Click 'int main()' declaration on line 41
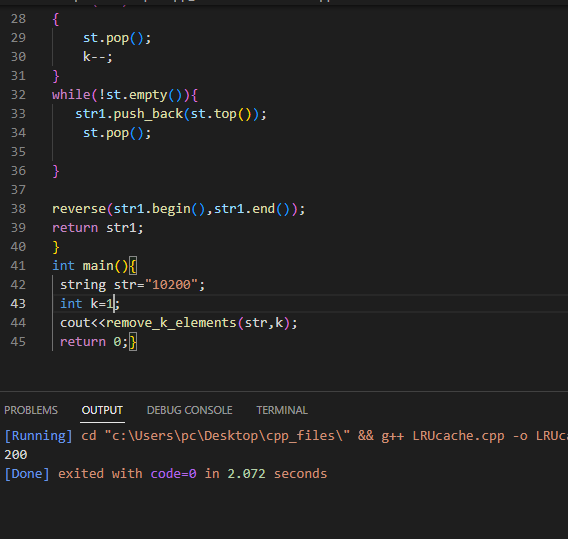 click(x=90, y=266)
